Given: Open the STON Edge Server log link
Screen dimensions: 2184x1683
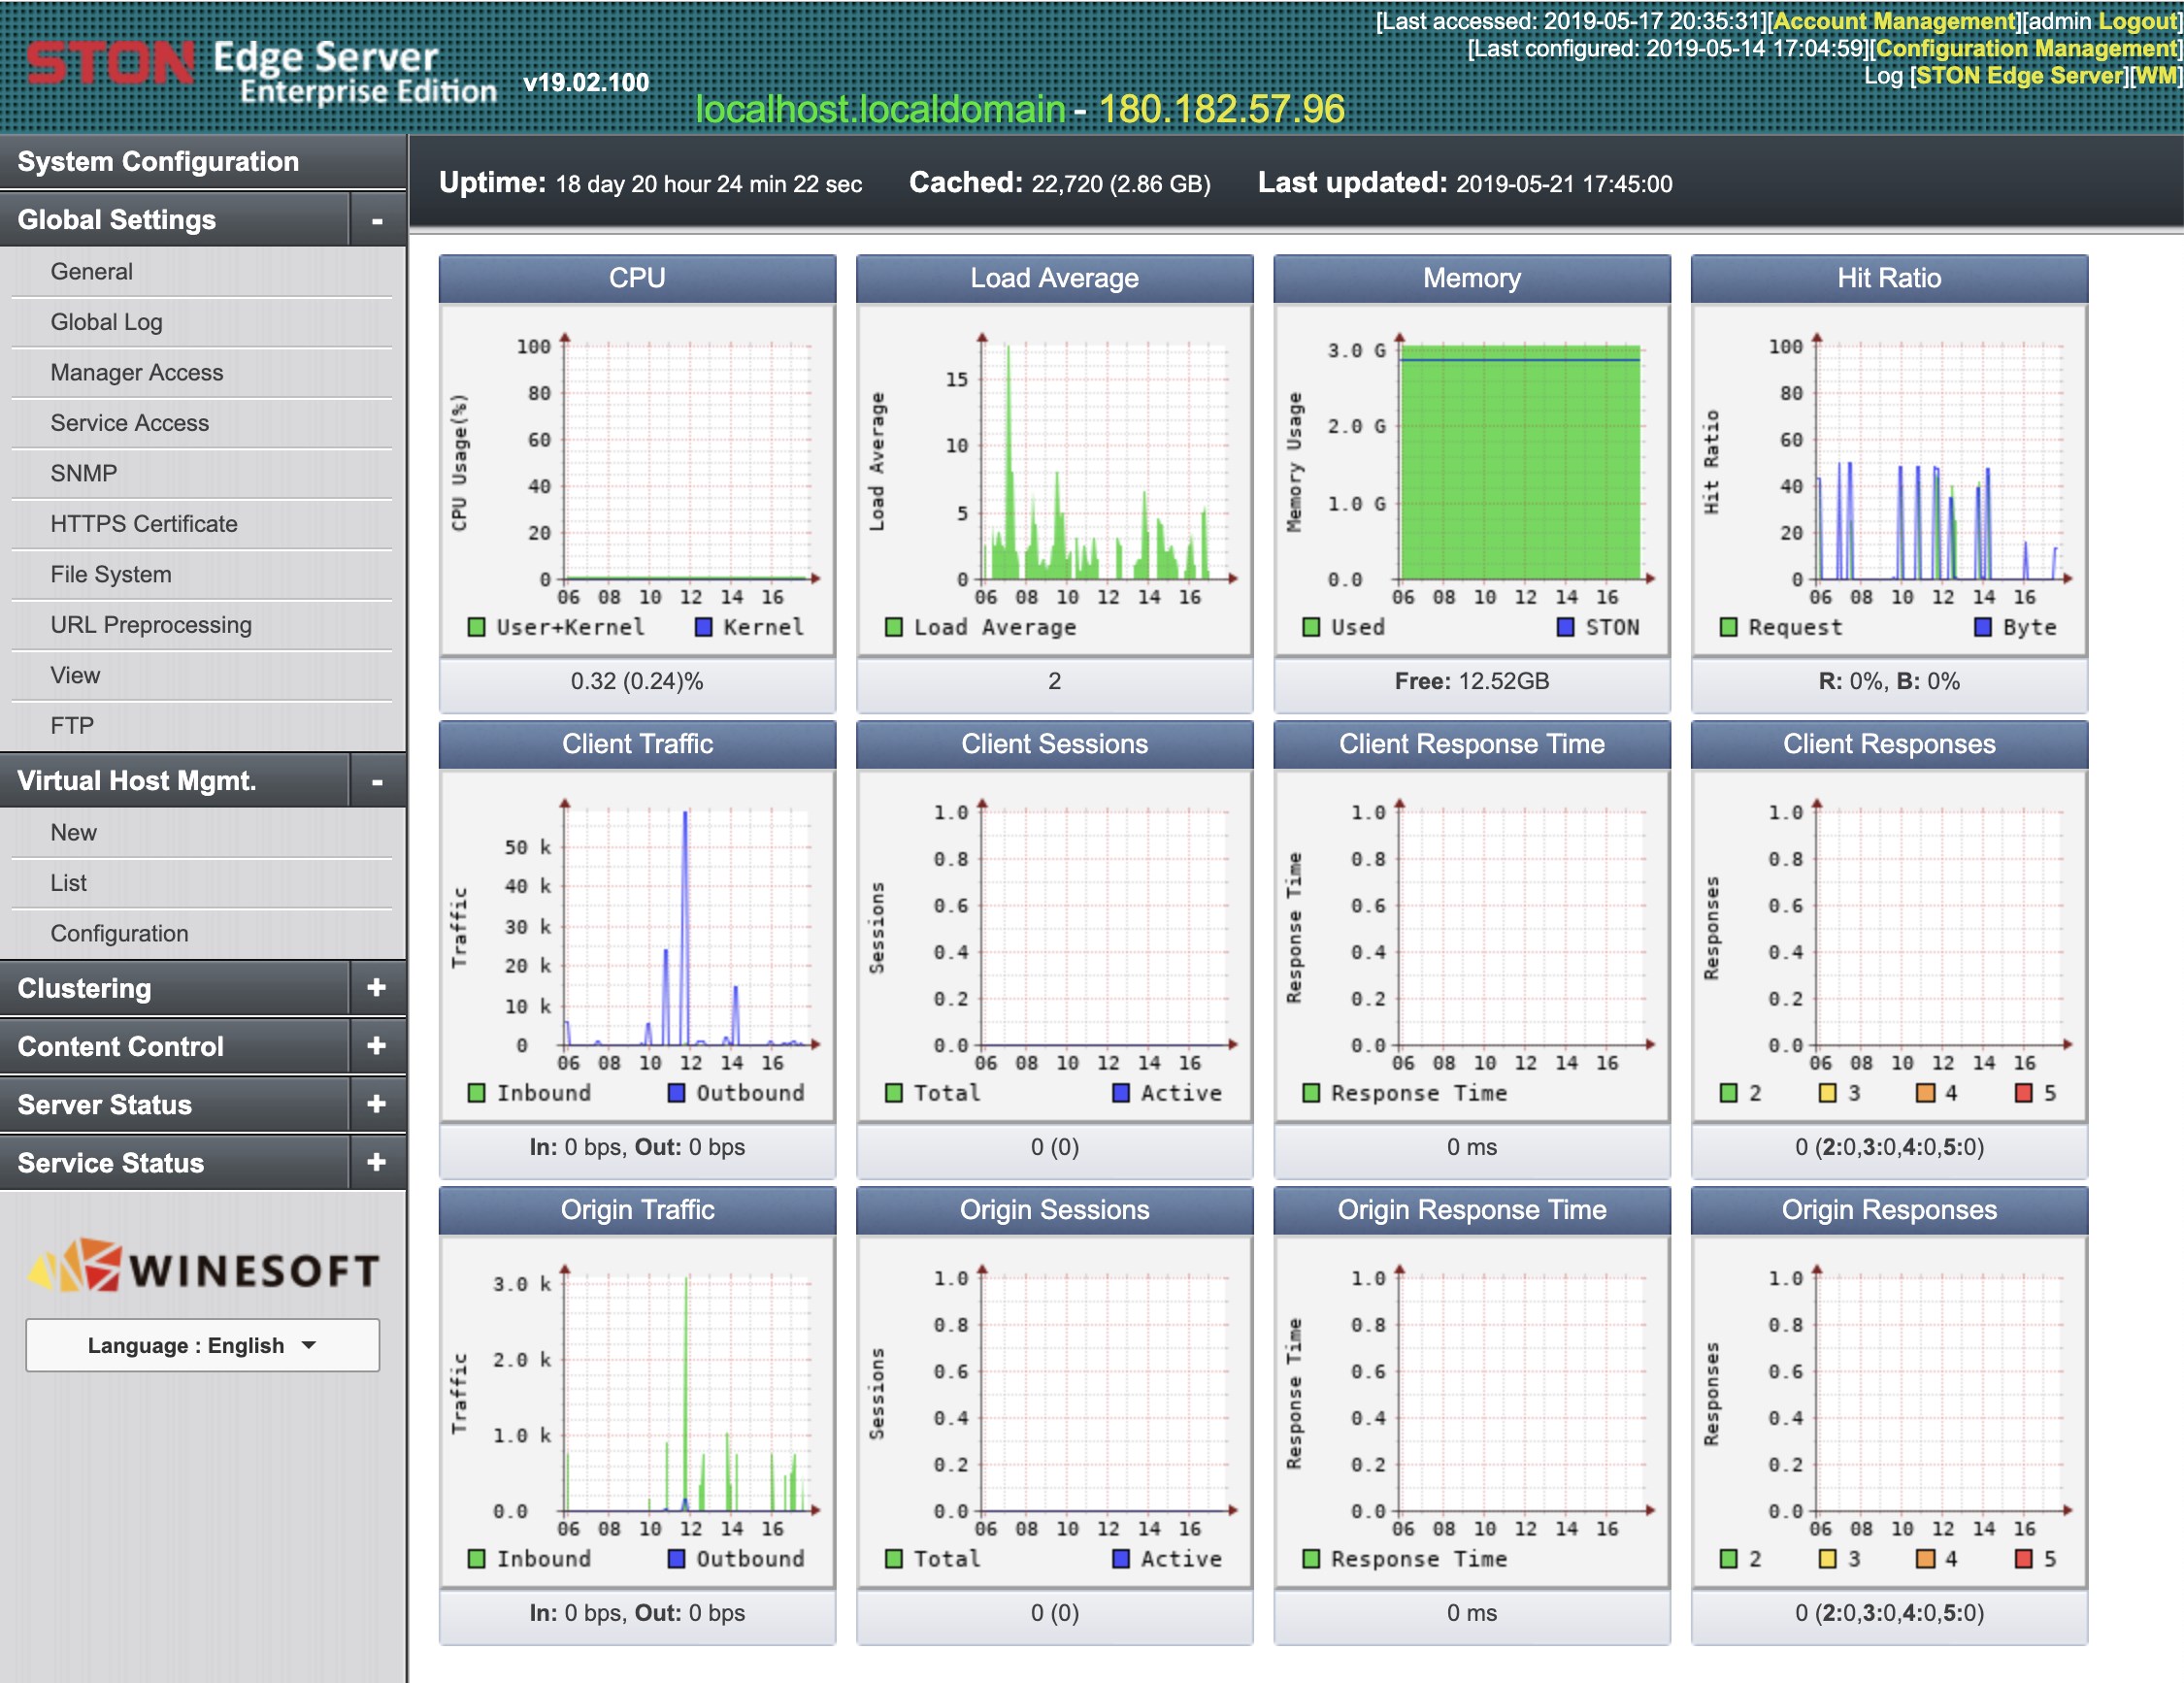Looking at the screenshot, I should [2019, 75].
